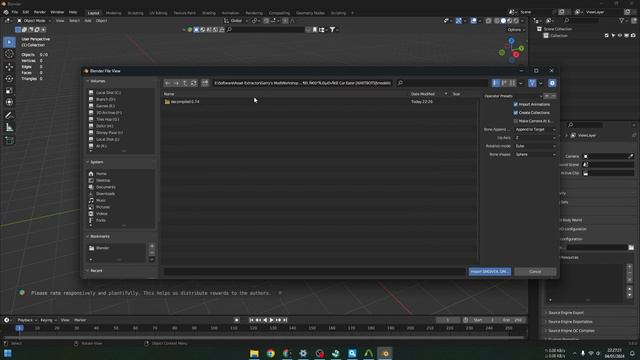
Task: Switch file browser to vertical list display
Action: coord(496,83)
